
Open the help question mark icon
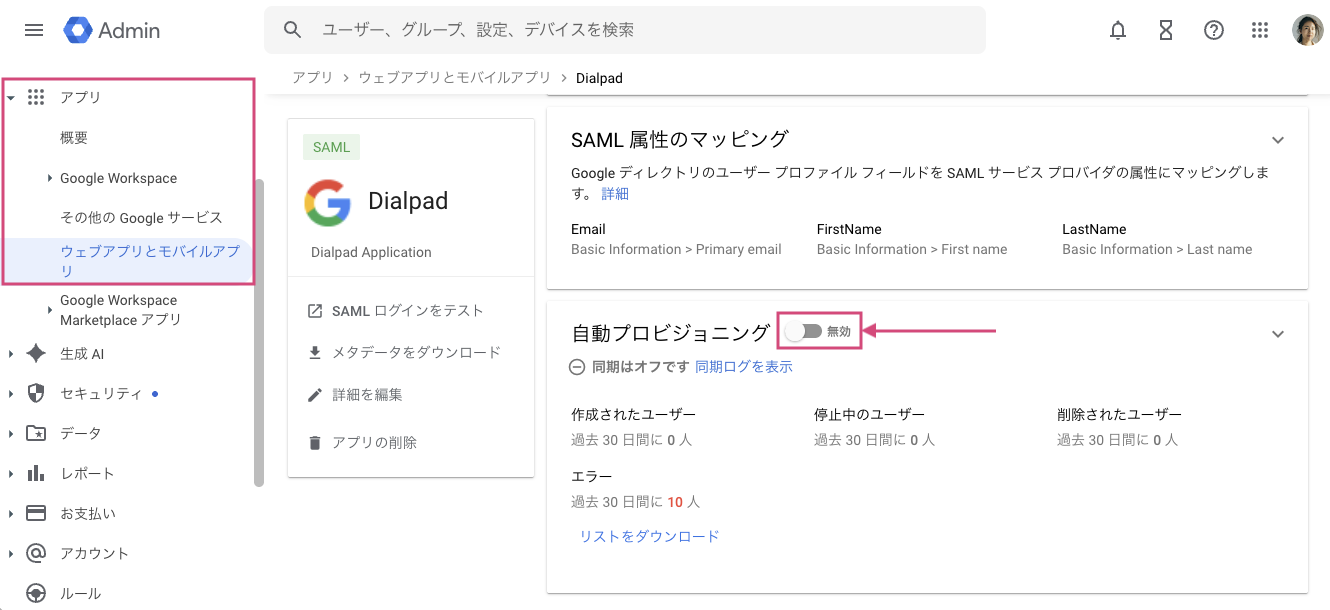click(1214, 30)
